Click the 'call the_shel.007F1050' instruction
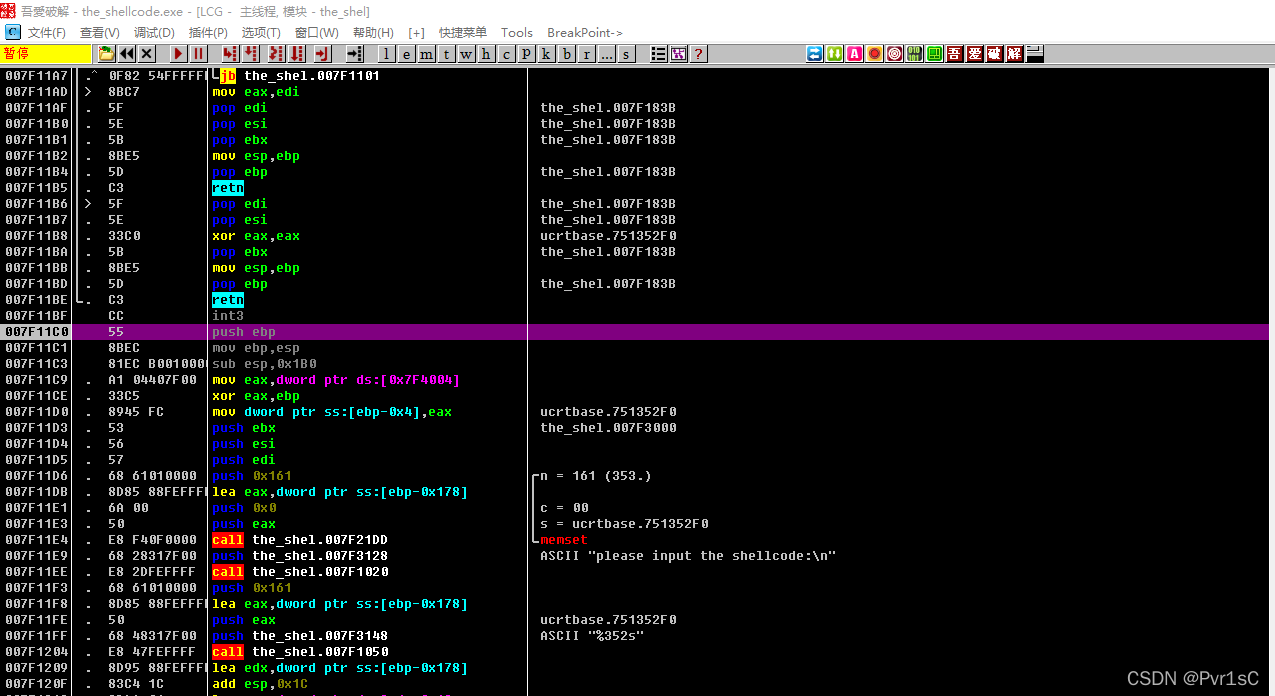The height and width of the screenshot is (696, 1275). click(x=300, y=652)
